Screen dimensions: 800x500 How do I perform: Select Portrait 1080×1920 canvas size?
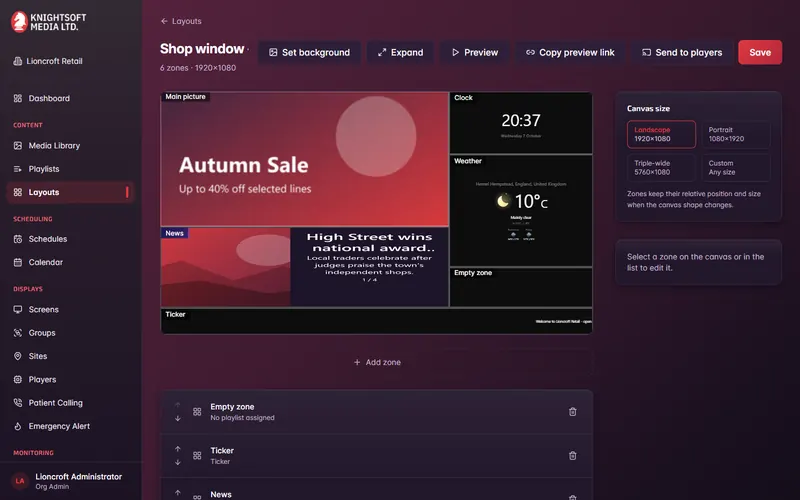pyautogui.click(x=736, y=134)
